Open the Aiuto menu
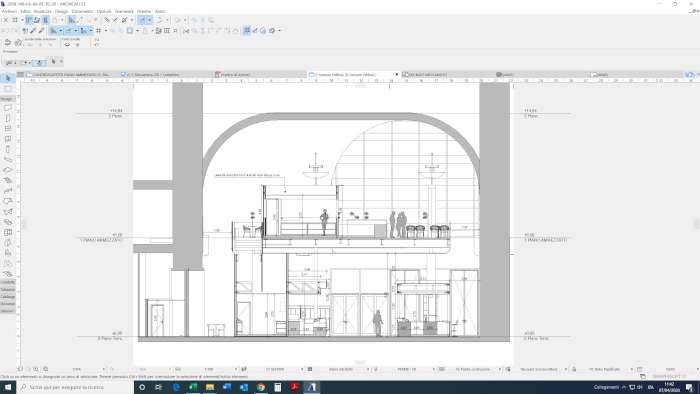 click(x=160, y=11)
